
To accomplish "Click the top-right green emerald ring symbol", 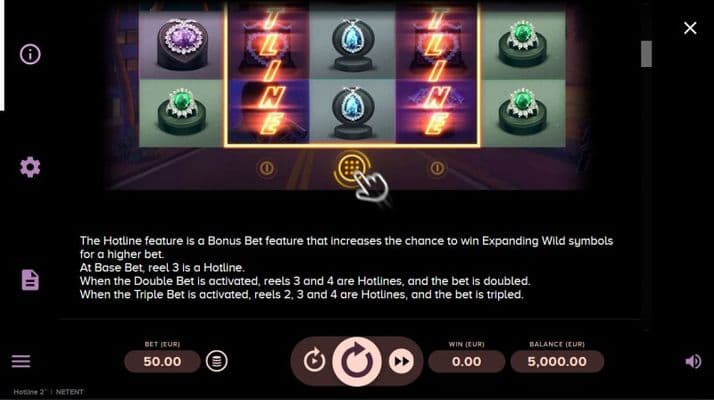I will tap(523, 44).
